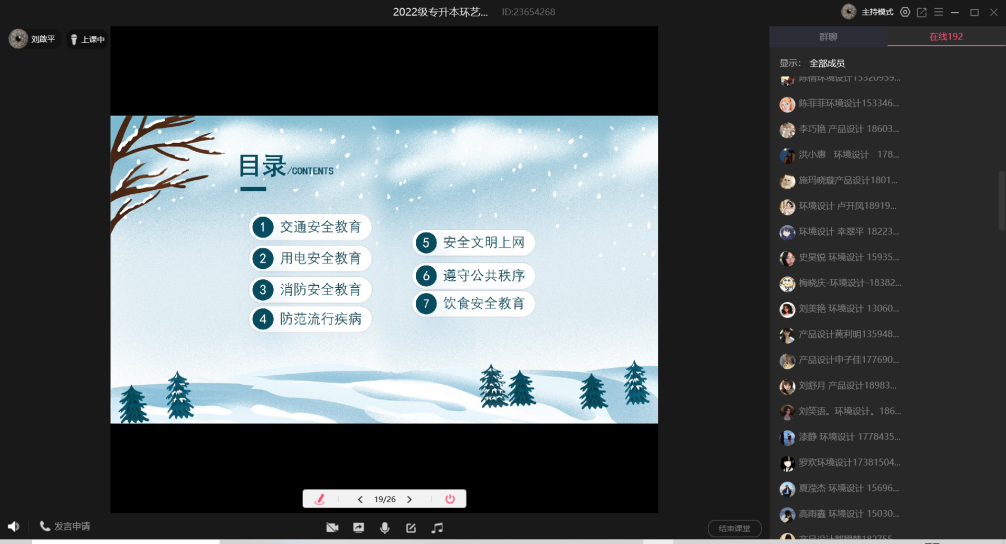Open the 全部成员 display filter dropdown

click(827, 63)
